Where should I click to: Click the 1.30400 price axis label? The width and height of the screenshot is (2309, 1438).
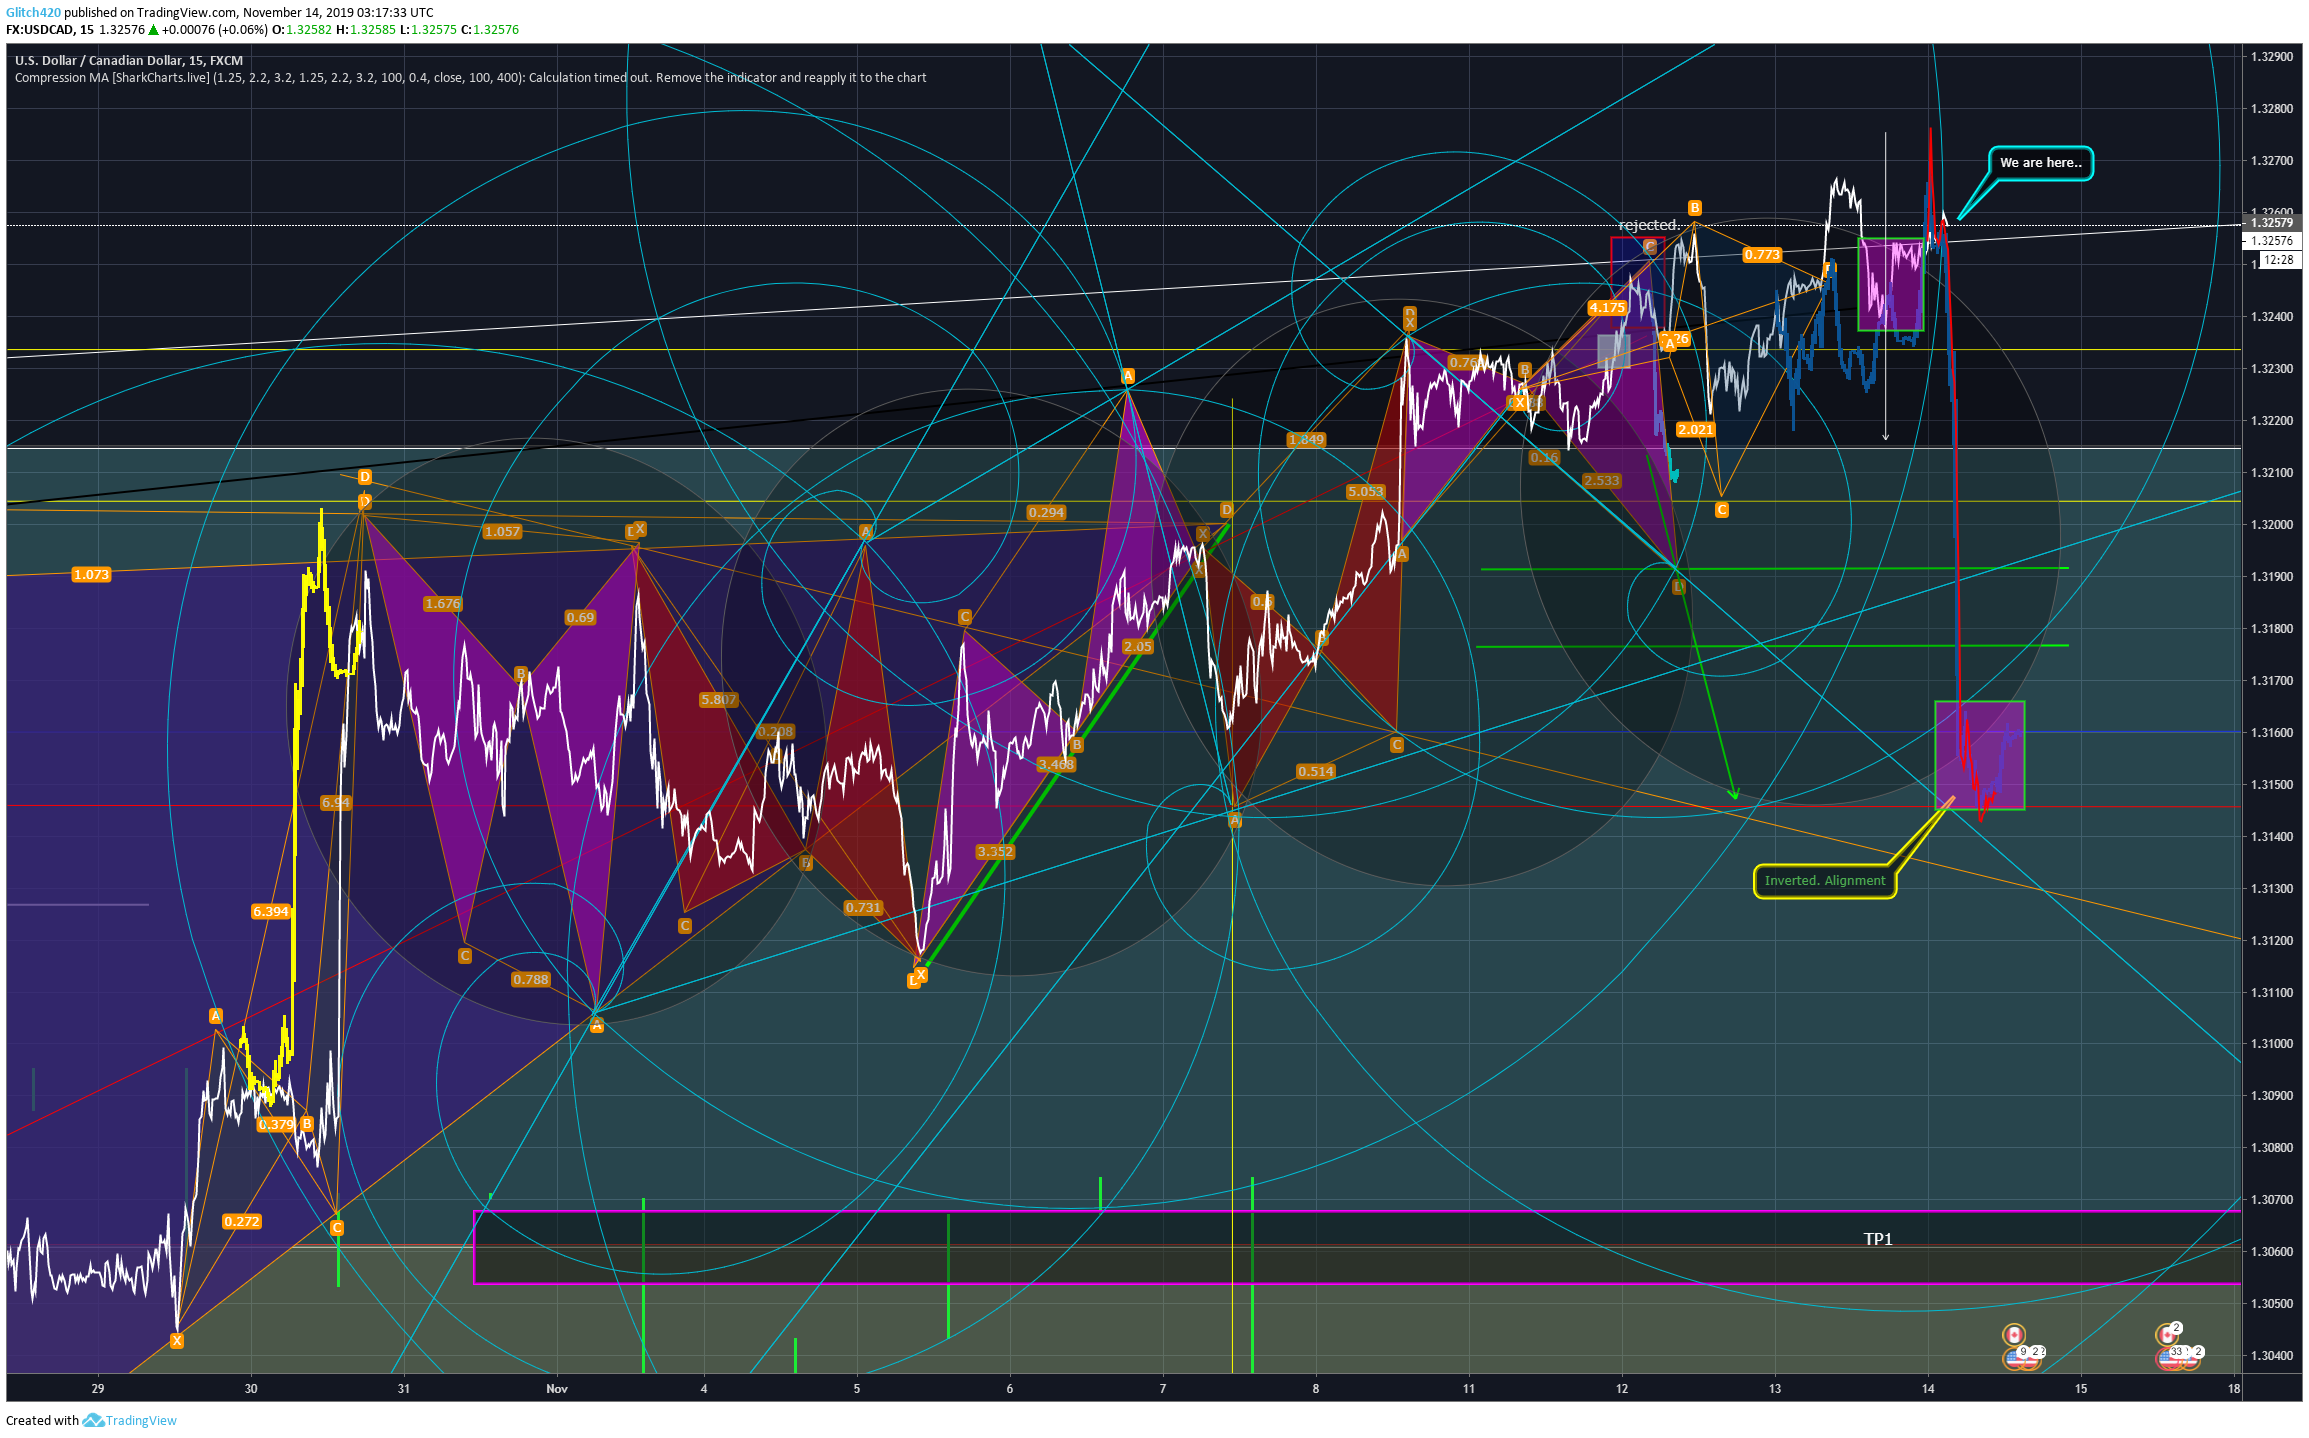tap(2272, 1355)
